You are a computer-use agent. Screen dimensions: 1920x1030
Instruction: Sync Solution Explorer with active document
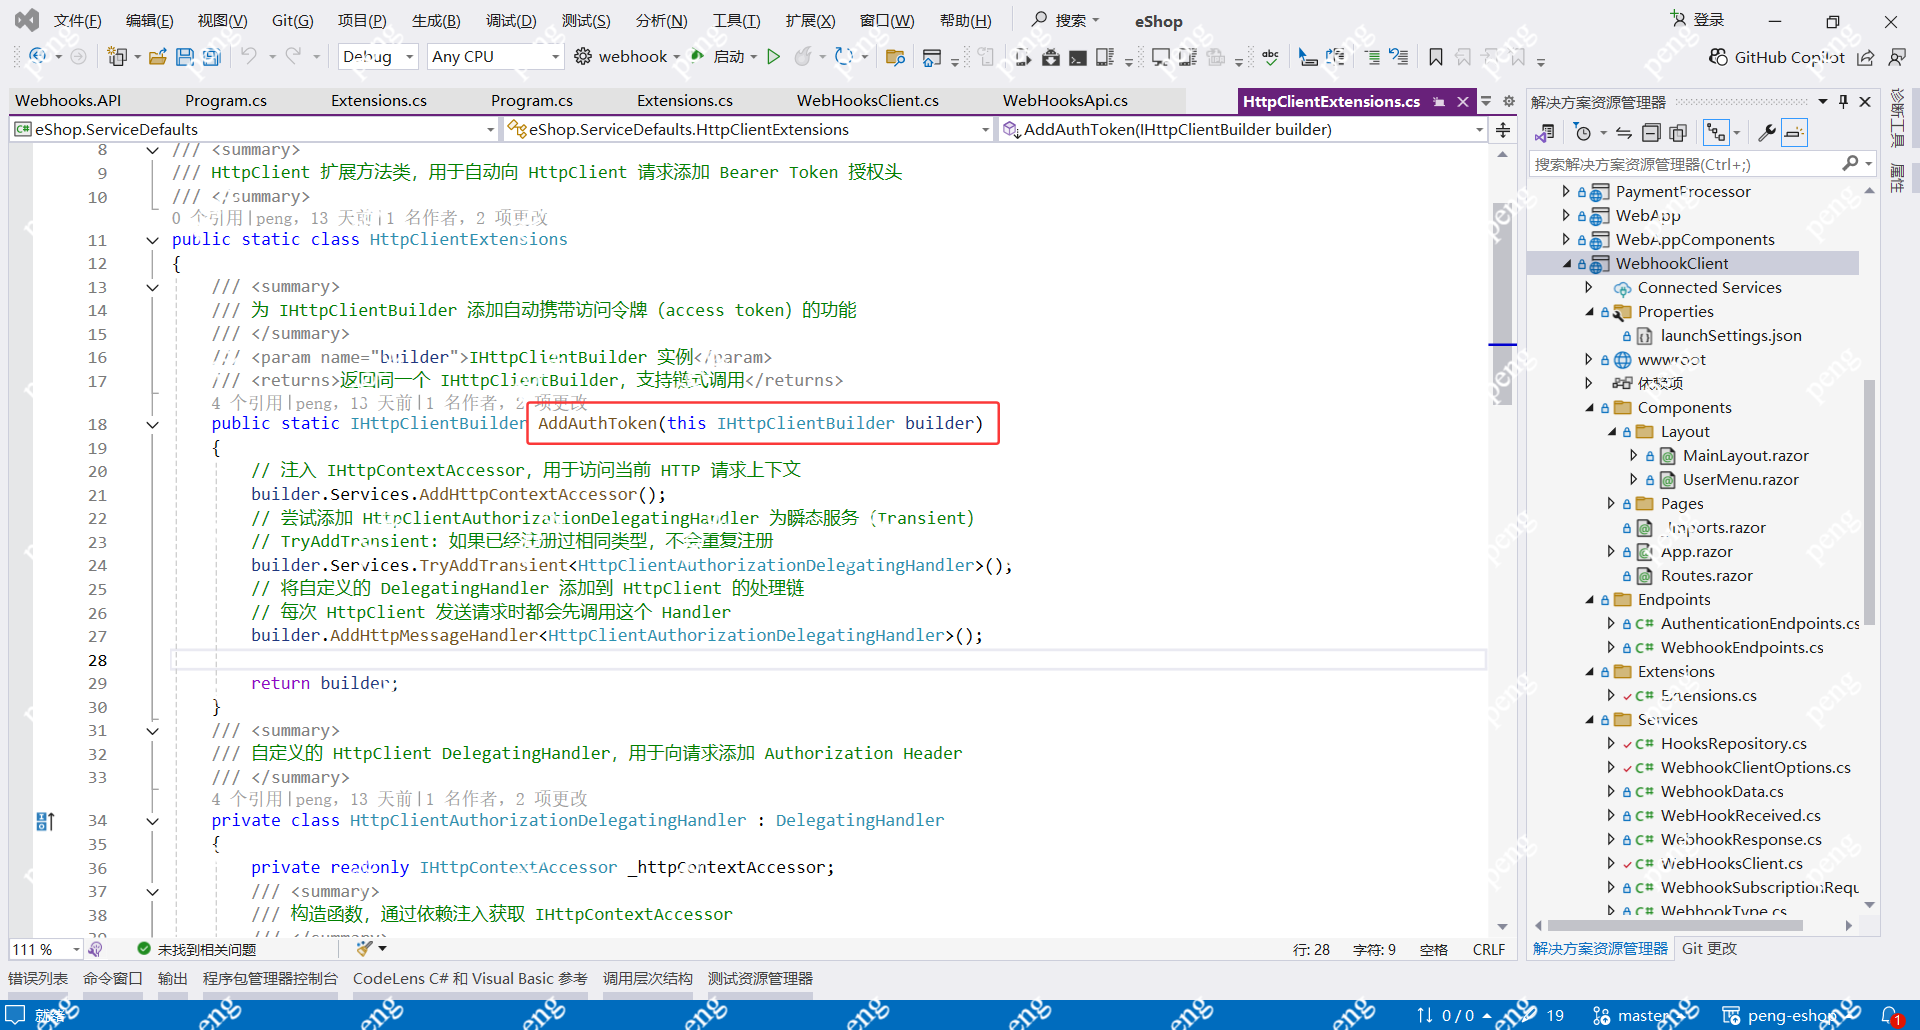click(x=1623, y=131)
